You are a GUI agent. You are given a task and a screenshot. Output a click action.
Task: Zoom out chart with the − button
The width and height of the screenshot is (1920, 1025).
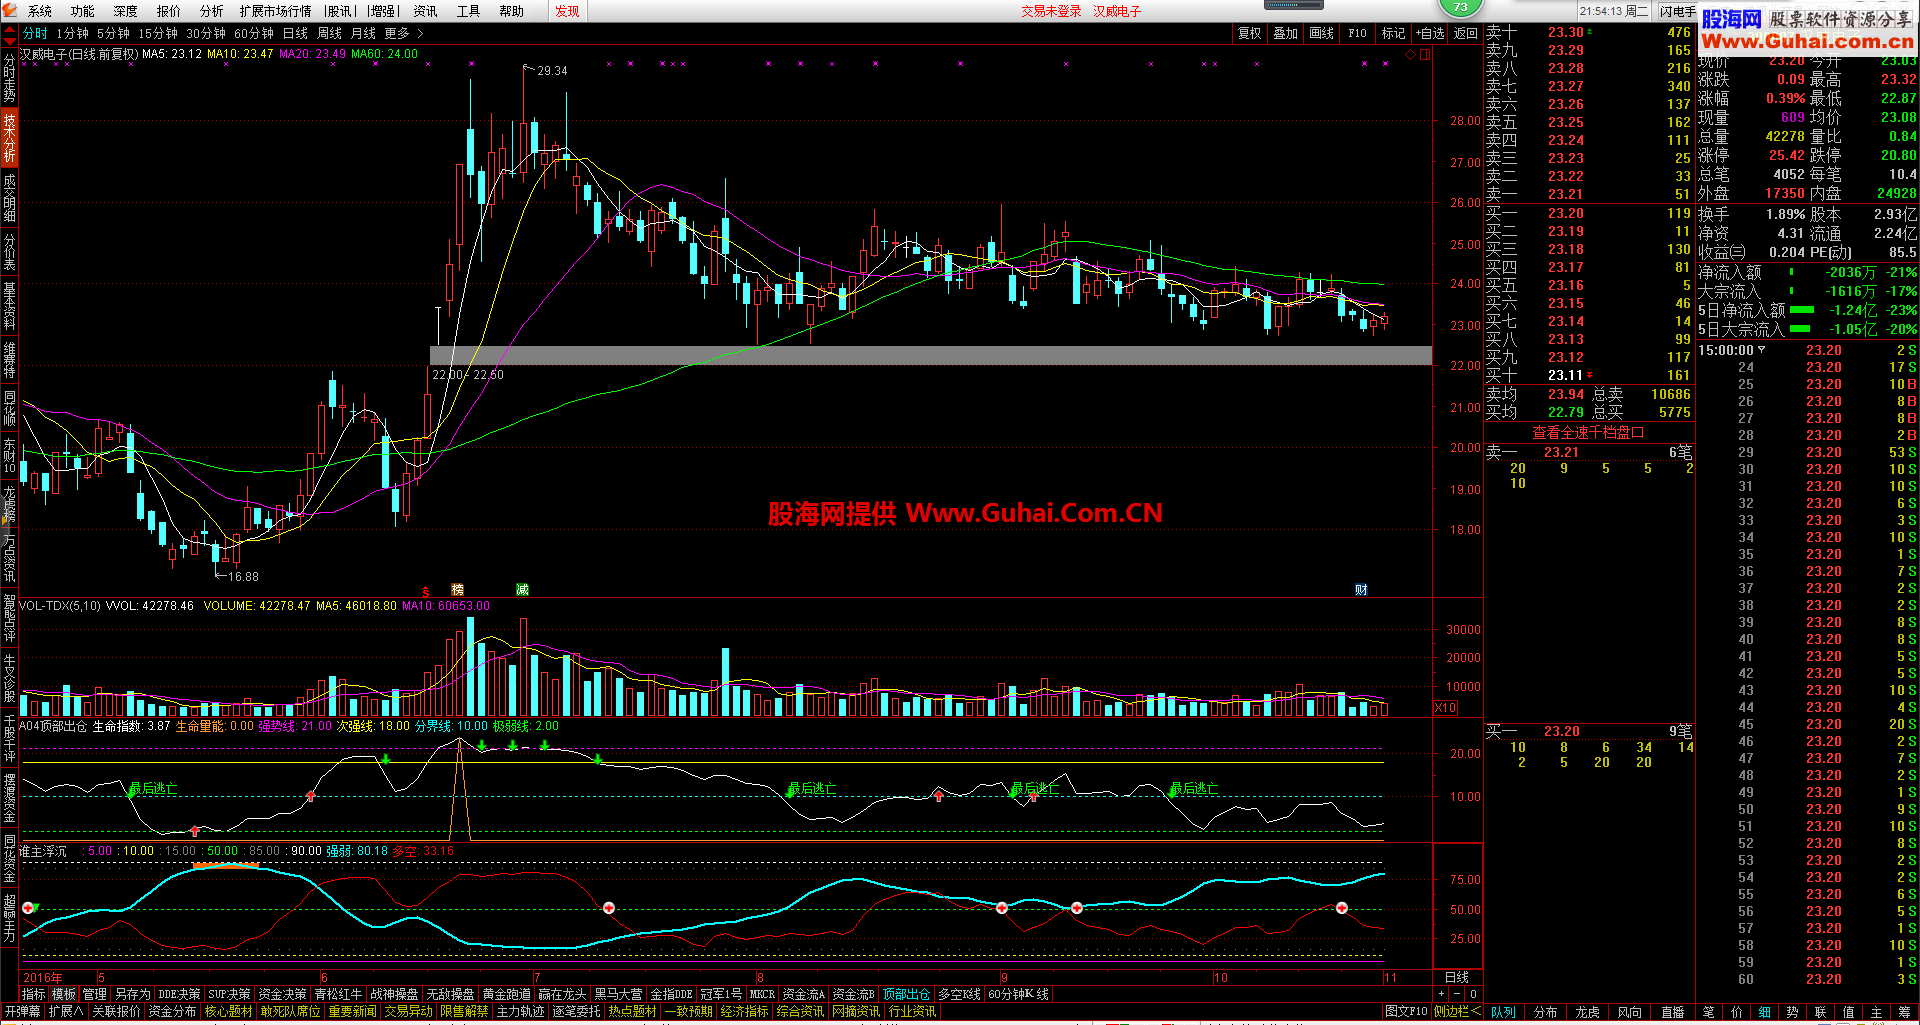(x=1457, y=994)
